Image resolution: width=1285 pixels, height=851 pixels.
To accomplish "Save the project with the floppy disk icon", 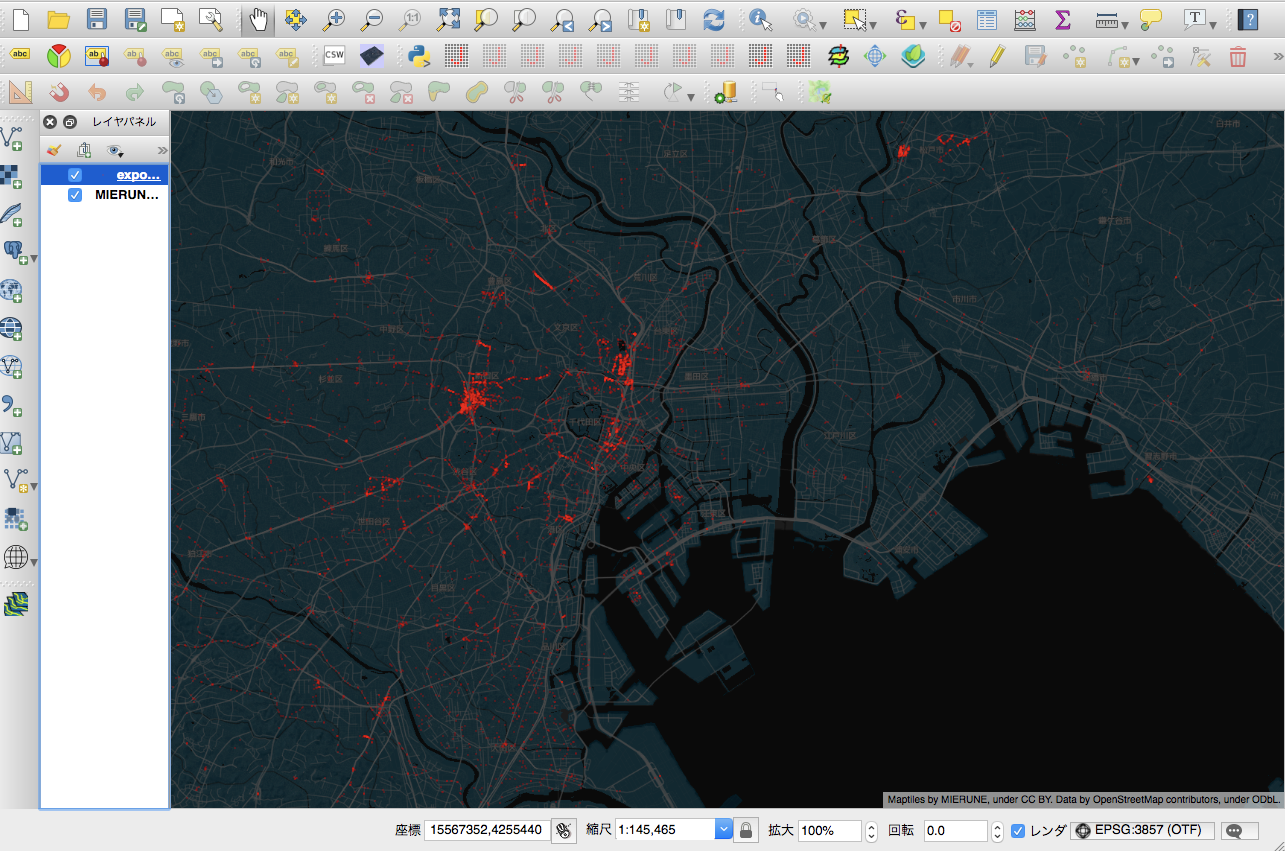I will point(97,19).
